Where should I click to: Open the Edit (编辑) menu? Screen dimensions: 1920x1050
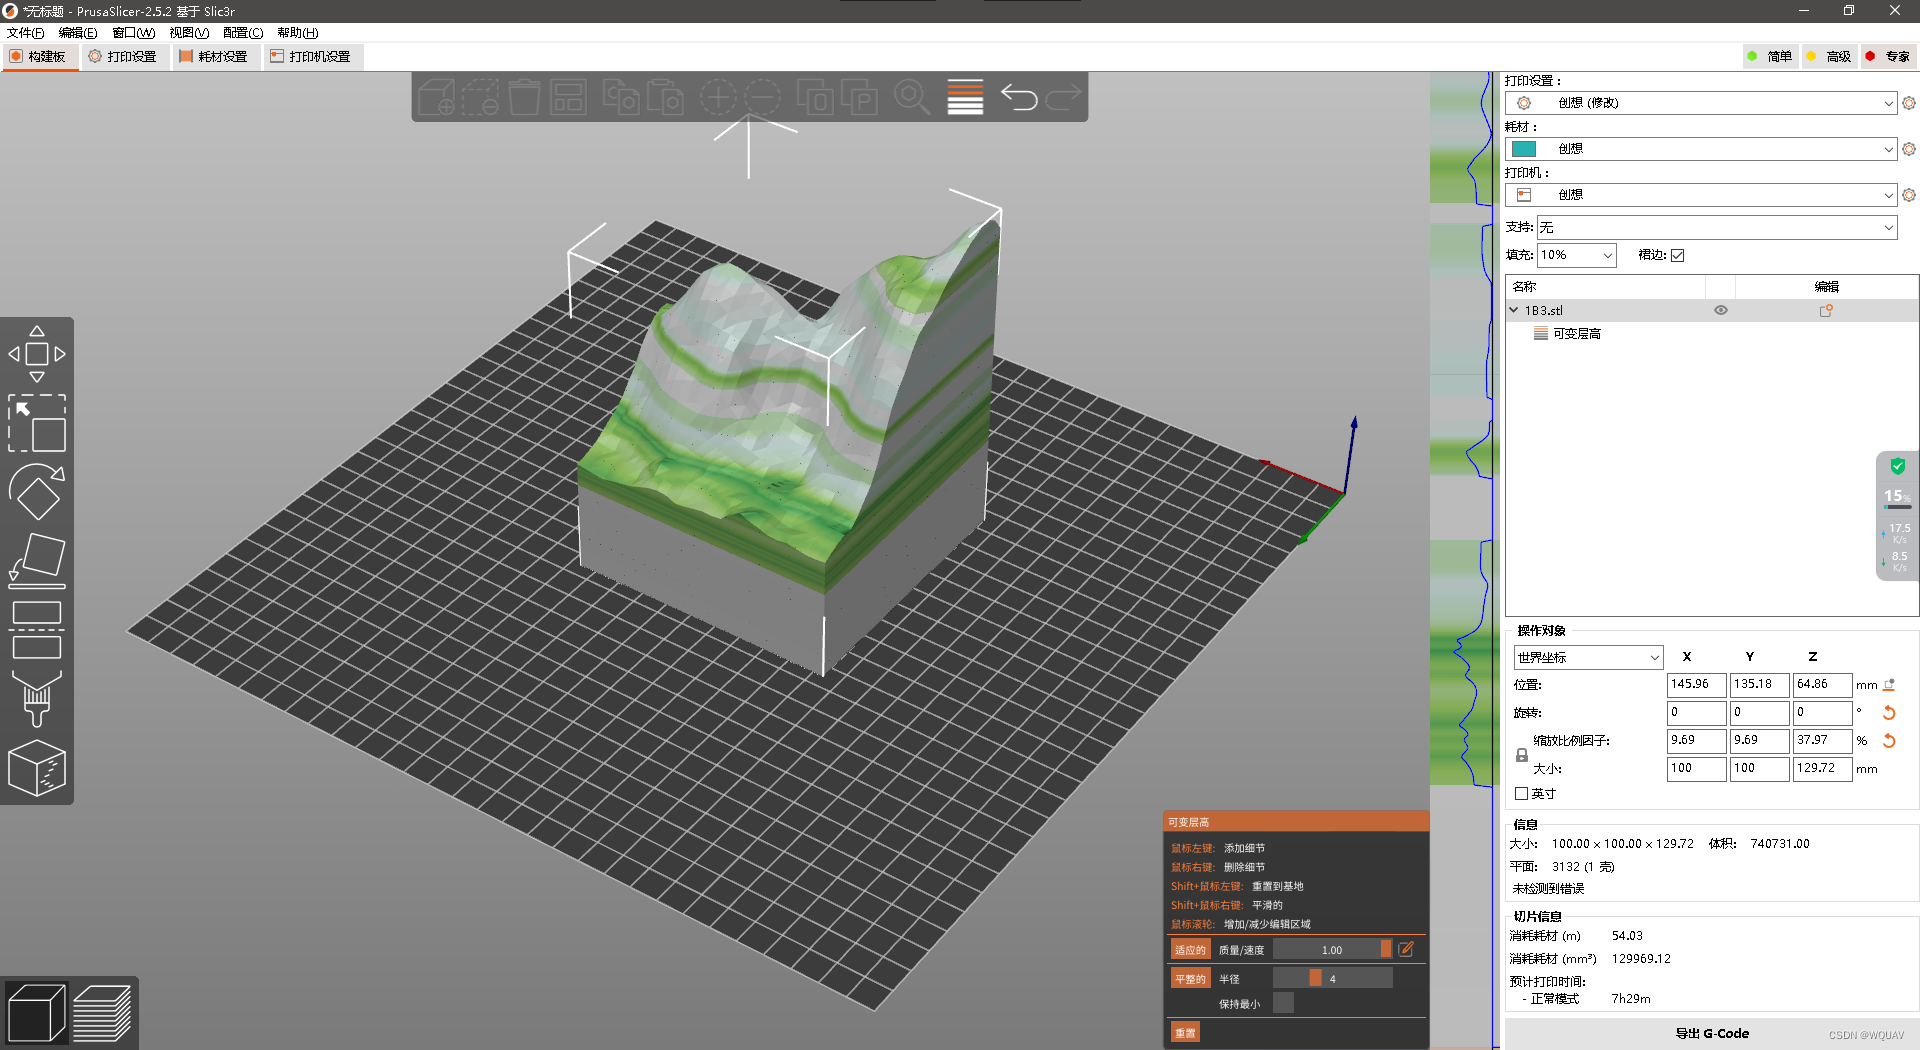pos(78,33)
